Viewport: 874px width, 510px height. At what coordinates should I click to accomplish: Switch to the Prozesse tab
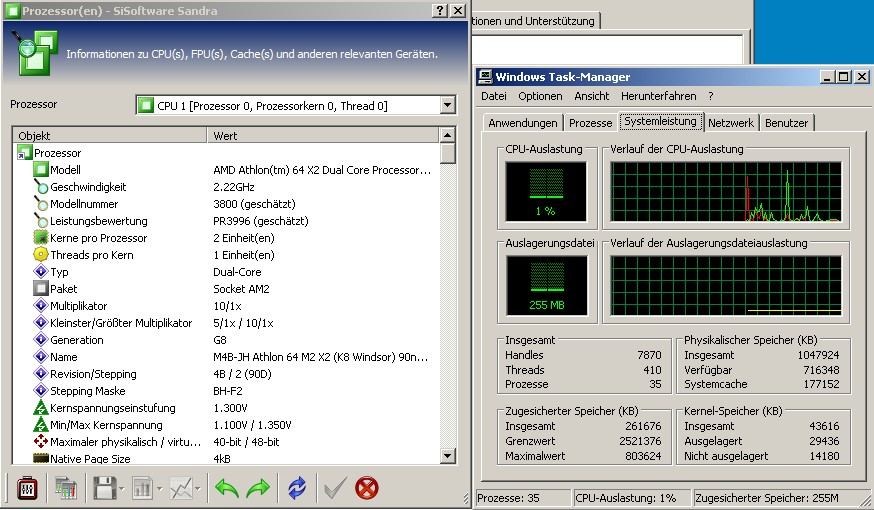tap(590, 123)
